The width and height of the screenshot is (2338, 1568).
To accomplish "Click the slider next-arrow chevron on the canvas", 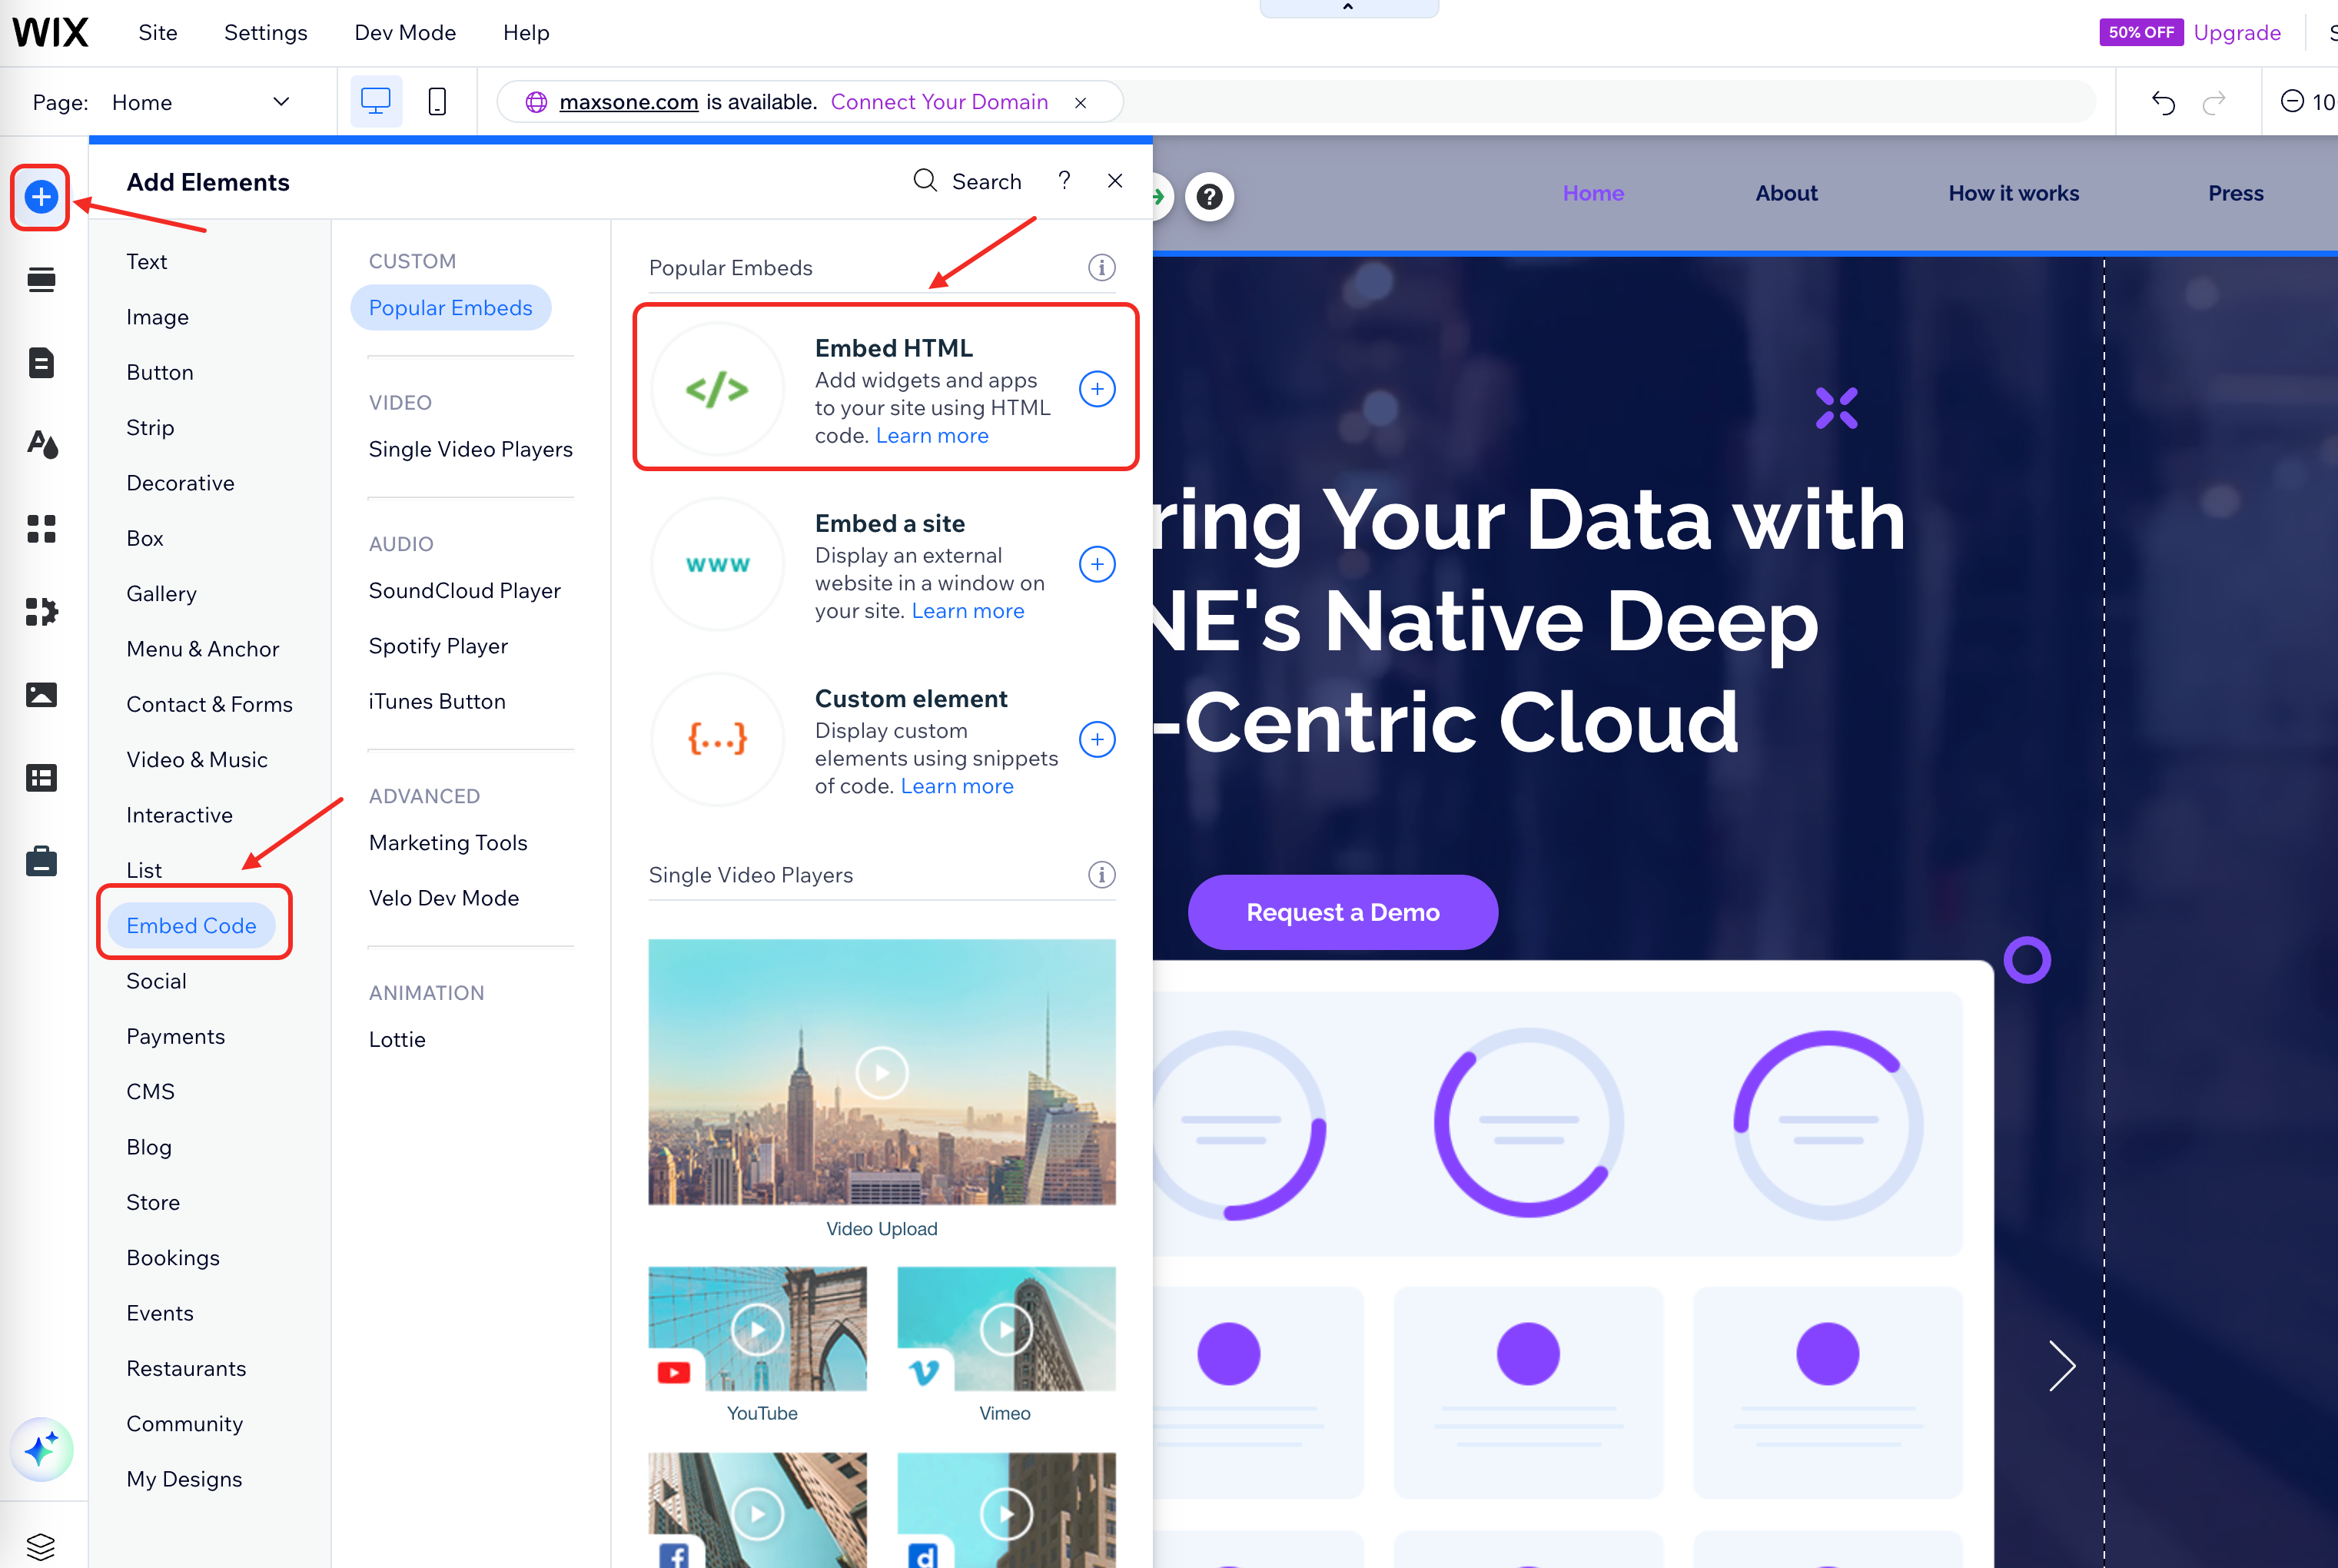I will pyautogui.click(x=2061, y=1366).
